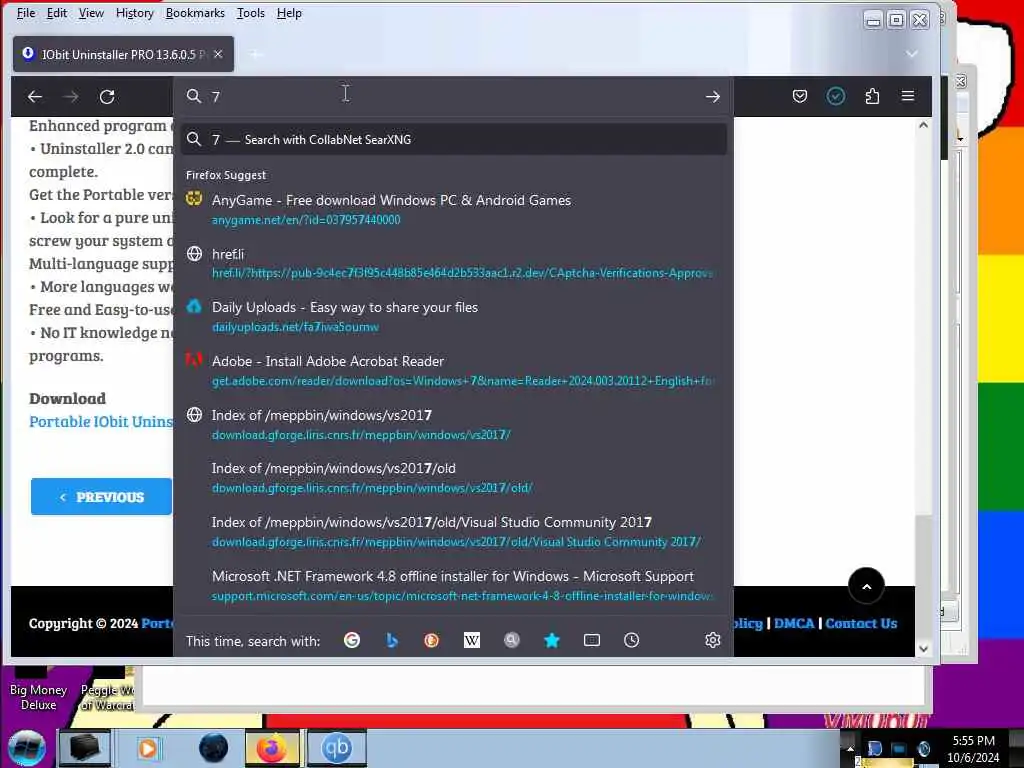Image resolution: width=1024 pixels, height=768 pixels.
Task: Search this time with Google
Action: pyautogui.click(x=352, y=641)
